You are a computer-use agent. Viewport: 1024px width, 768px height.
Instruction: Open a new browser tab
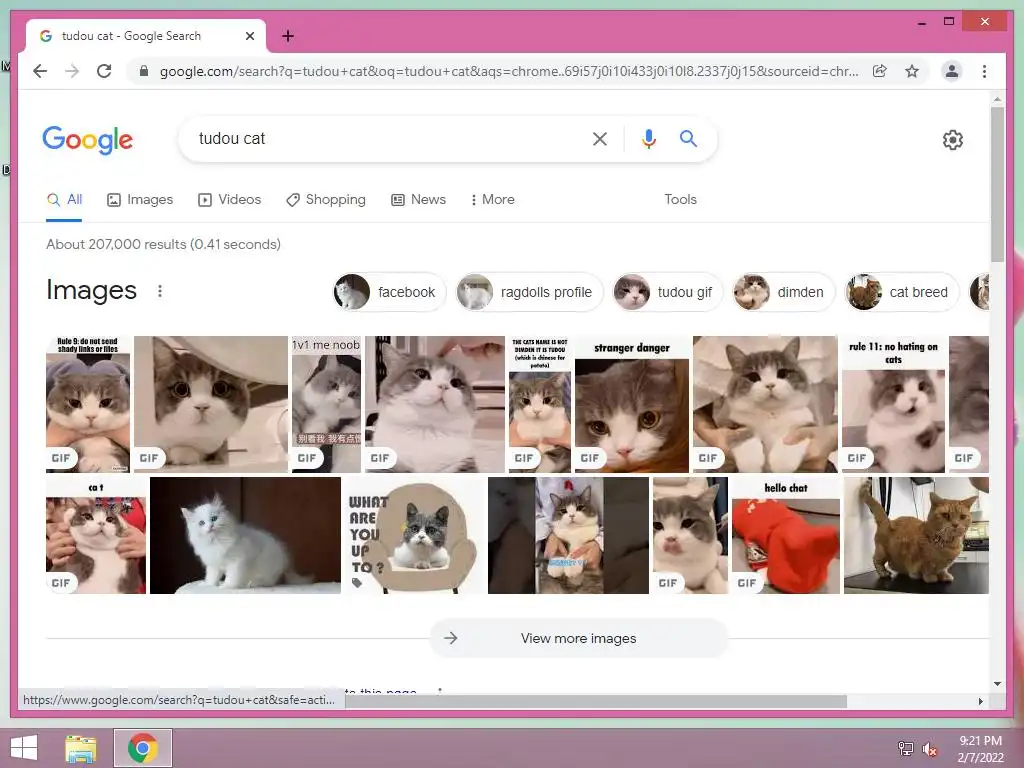(287, 36)
